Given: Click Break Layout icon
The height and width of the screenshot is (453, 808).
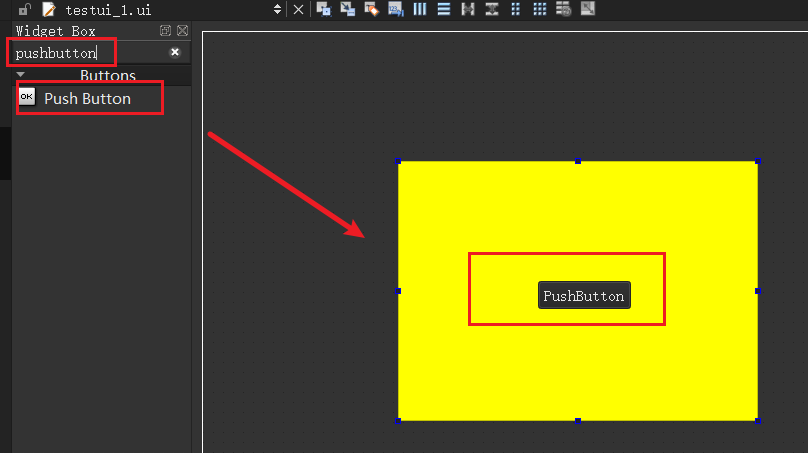Looking at the screenshot, I should click(564, 9).
